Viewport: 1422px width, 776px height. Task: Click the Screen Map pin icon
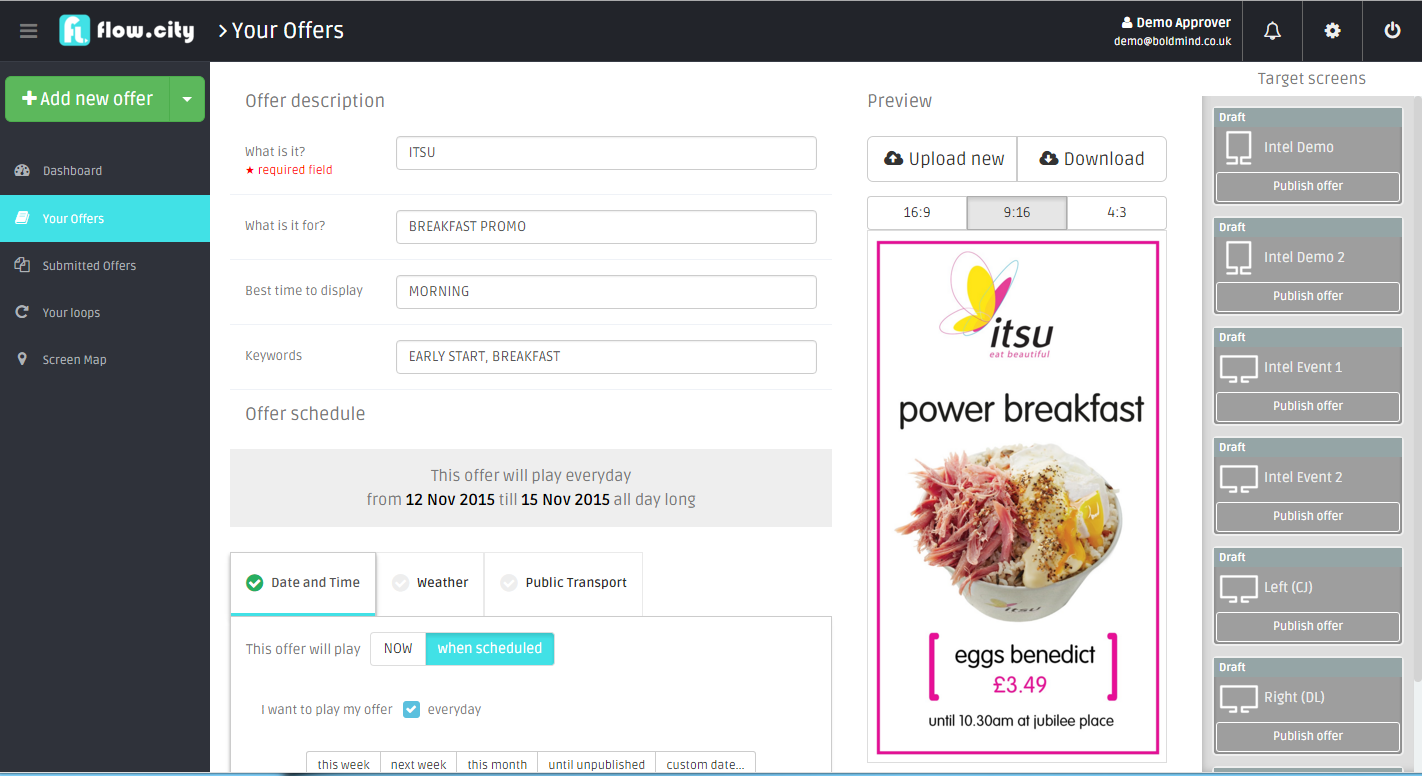pyautogui.click(x=22, y=359)
